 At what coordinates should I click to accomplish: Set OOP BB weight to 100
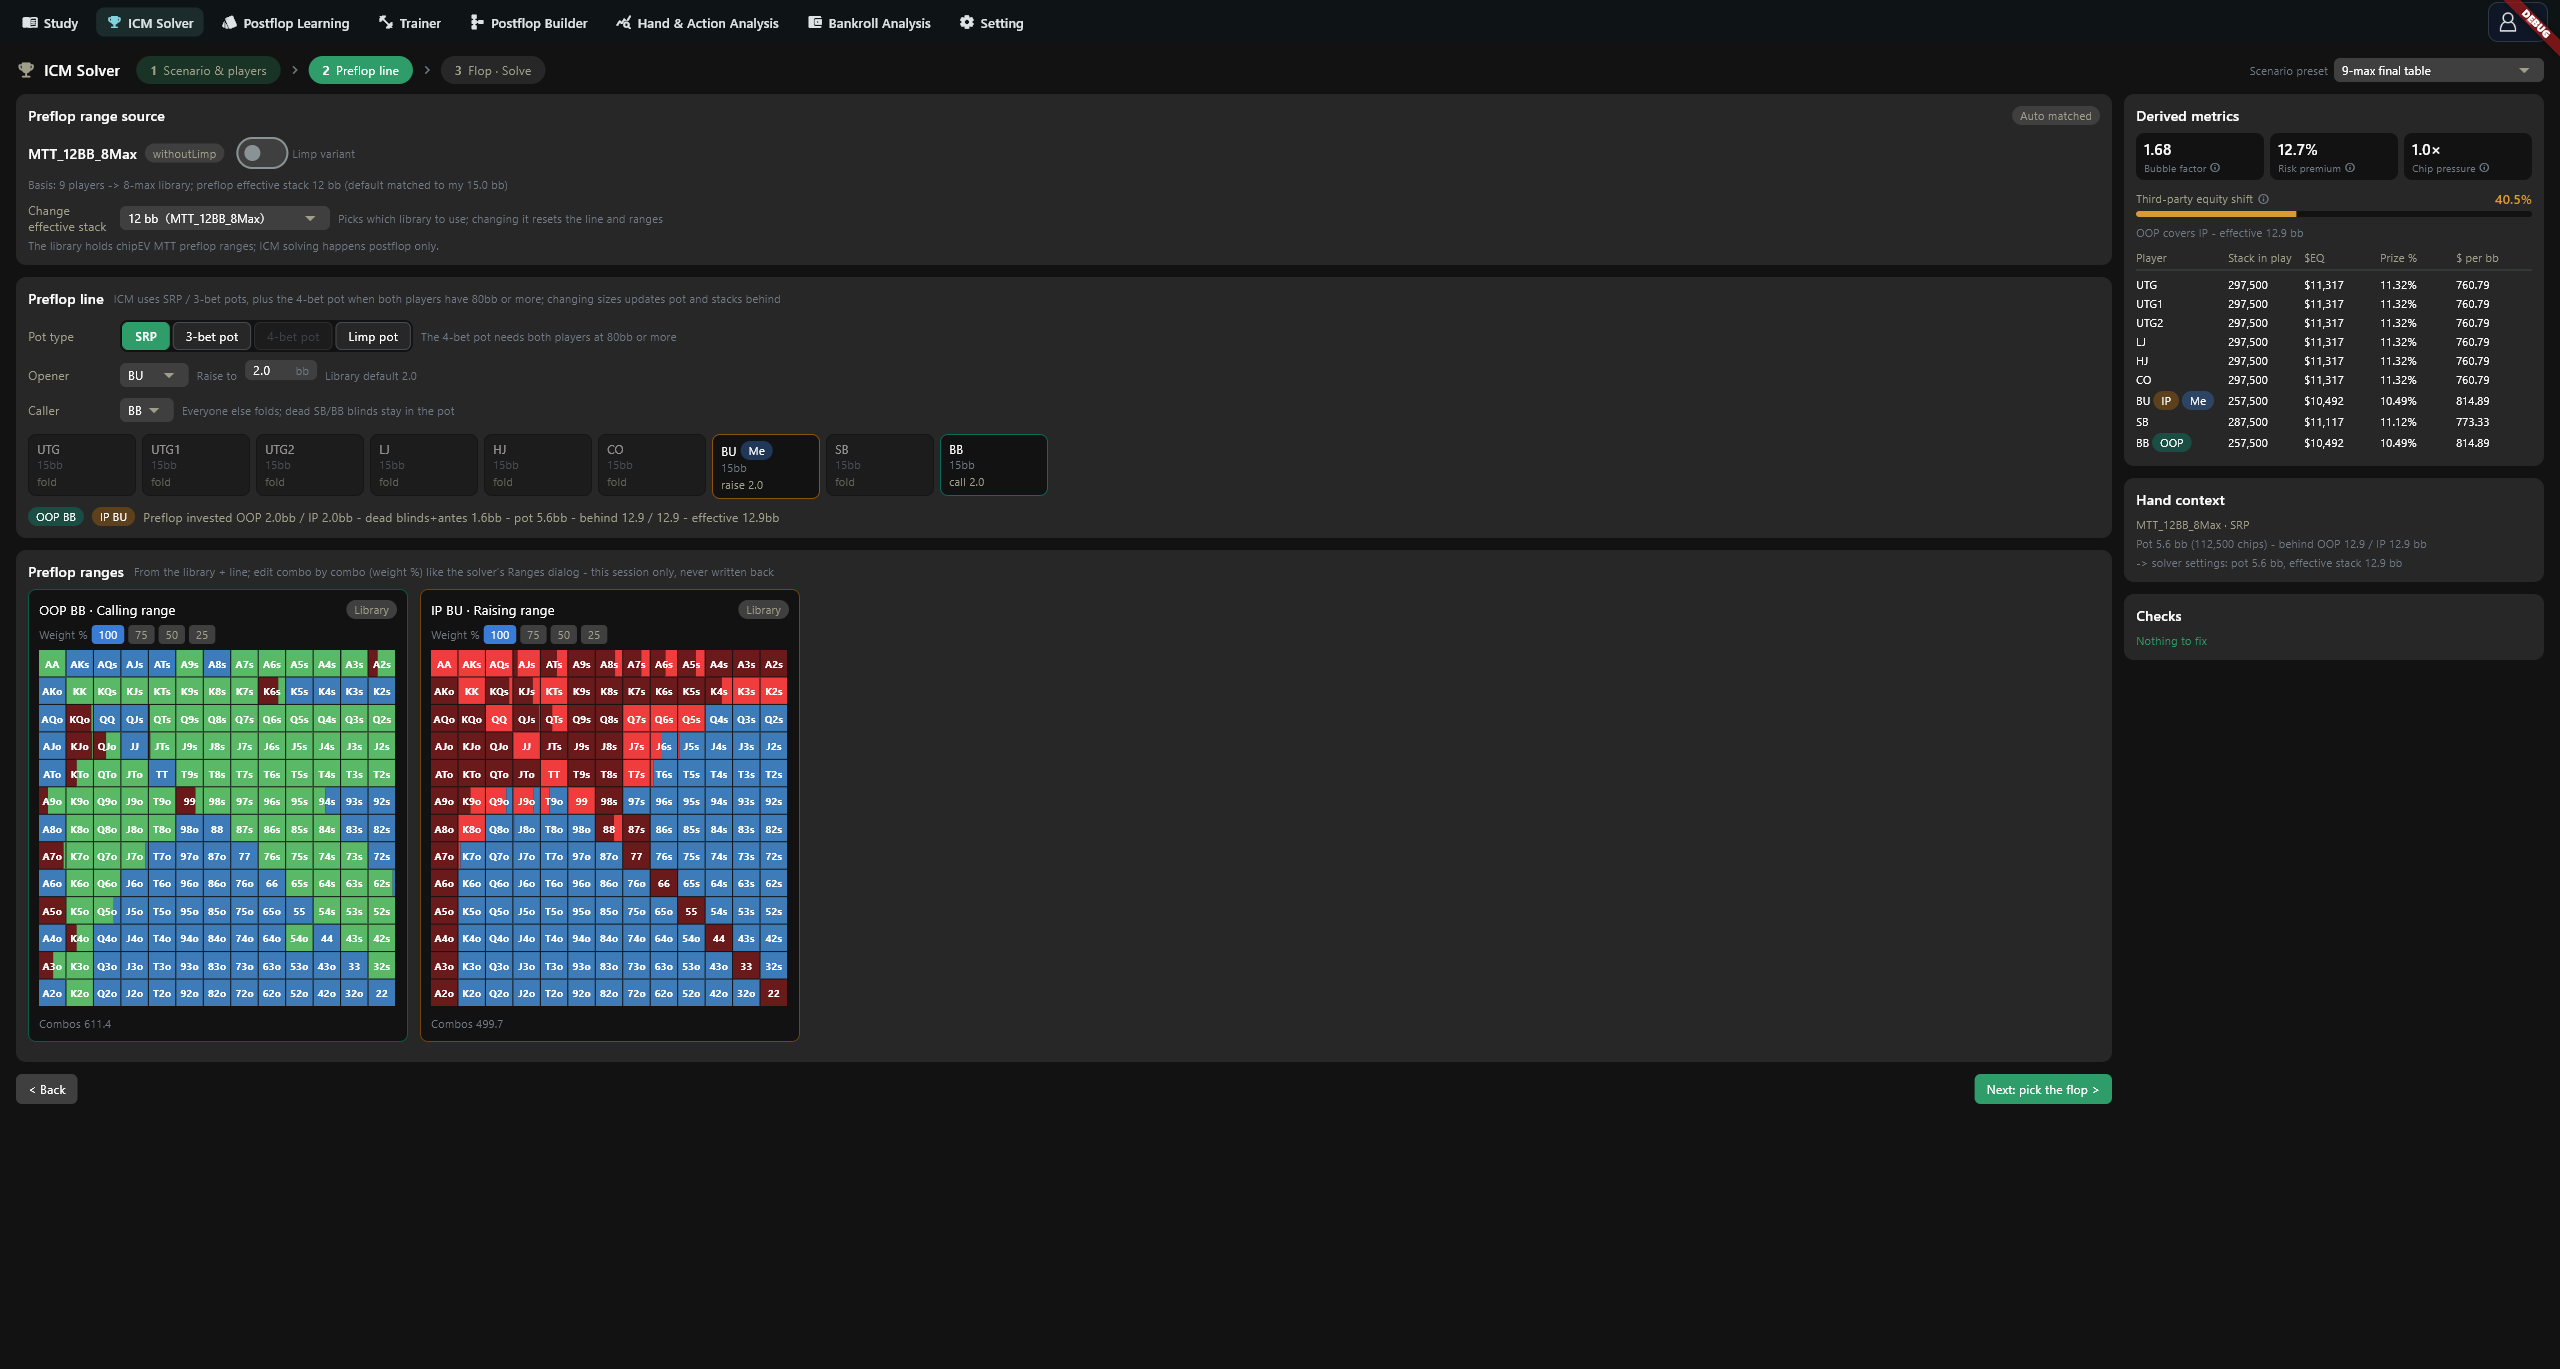[108, 635]
